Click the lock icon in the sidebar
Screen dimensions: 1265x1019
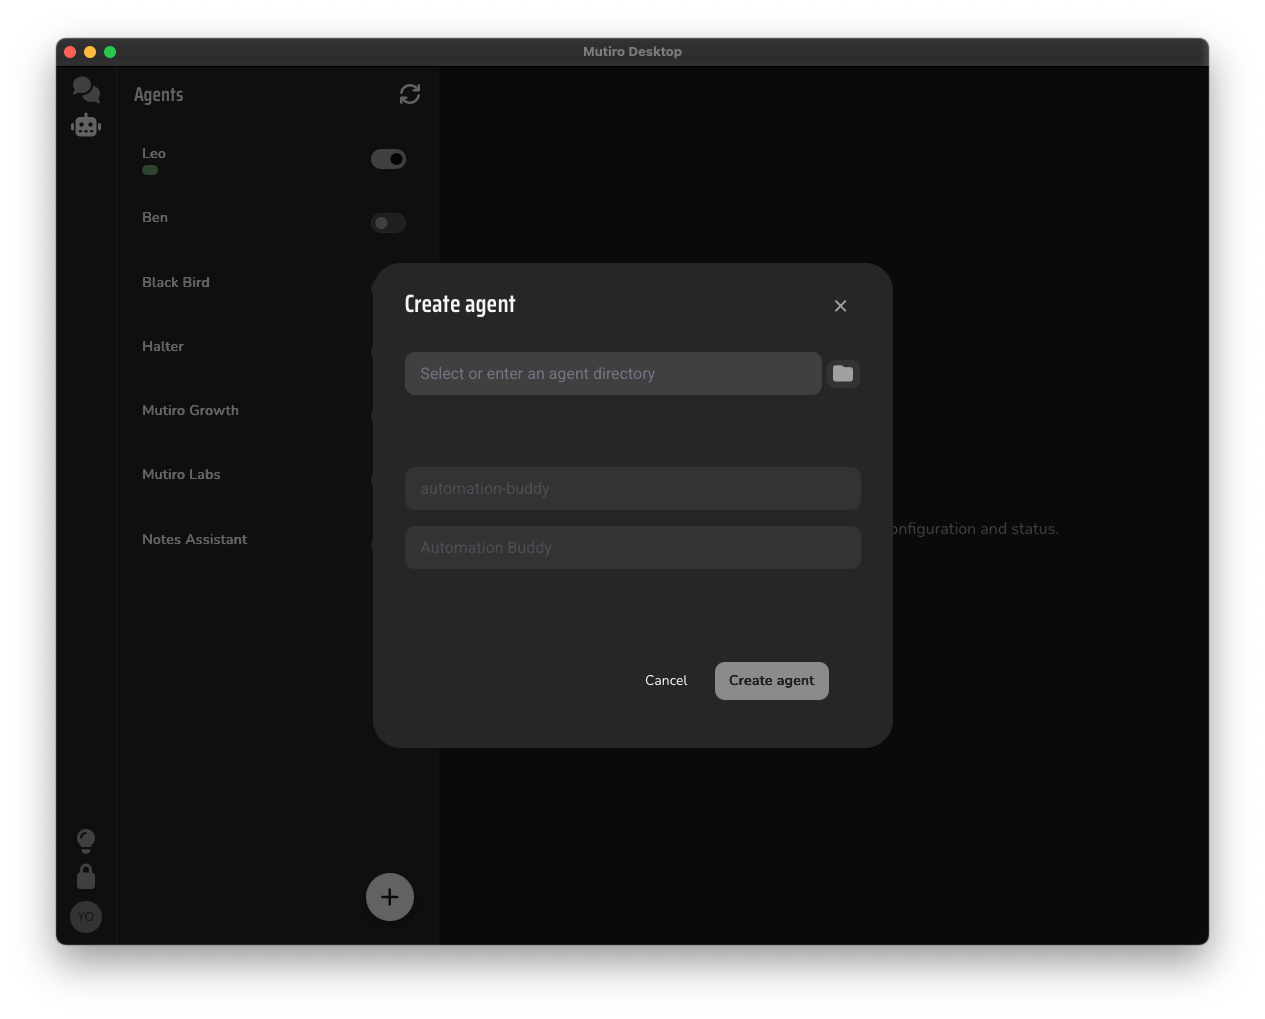click(86, 876)
